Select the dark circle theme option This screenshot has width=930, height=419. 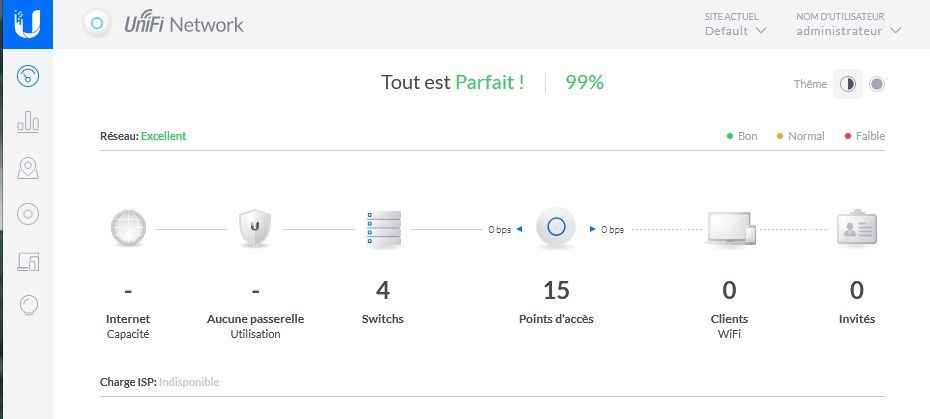pos(876,84)
